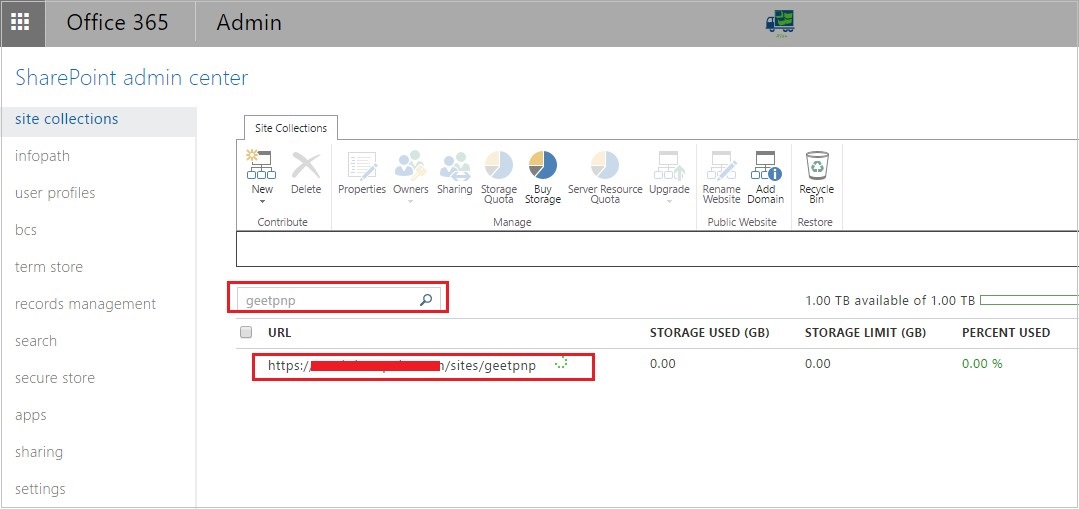
Task: Click the 0.00 % percent used value
Action: [982, 364]
